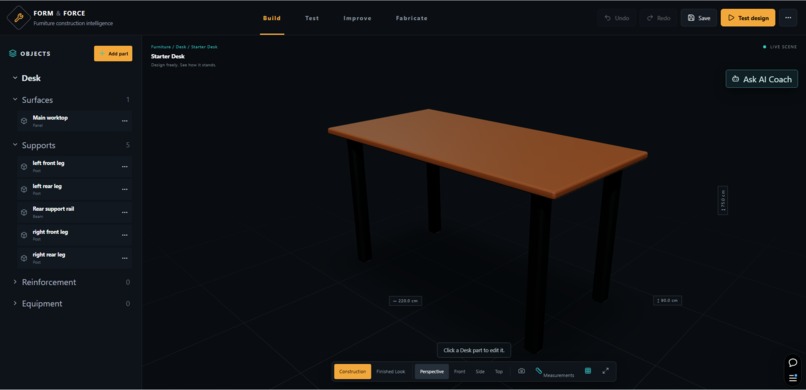Click the Test design button
806x390 pixels.
click(x=748, y=18)
